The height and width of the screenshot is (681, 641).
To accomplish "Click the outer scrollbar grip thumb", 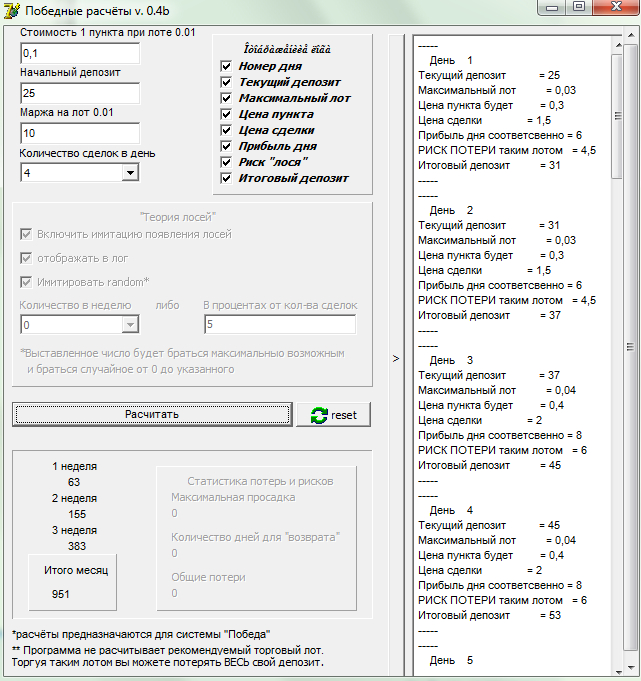I will tap(630, 347).
